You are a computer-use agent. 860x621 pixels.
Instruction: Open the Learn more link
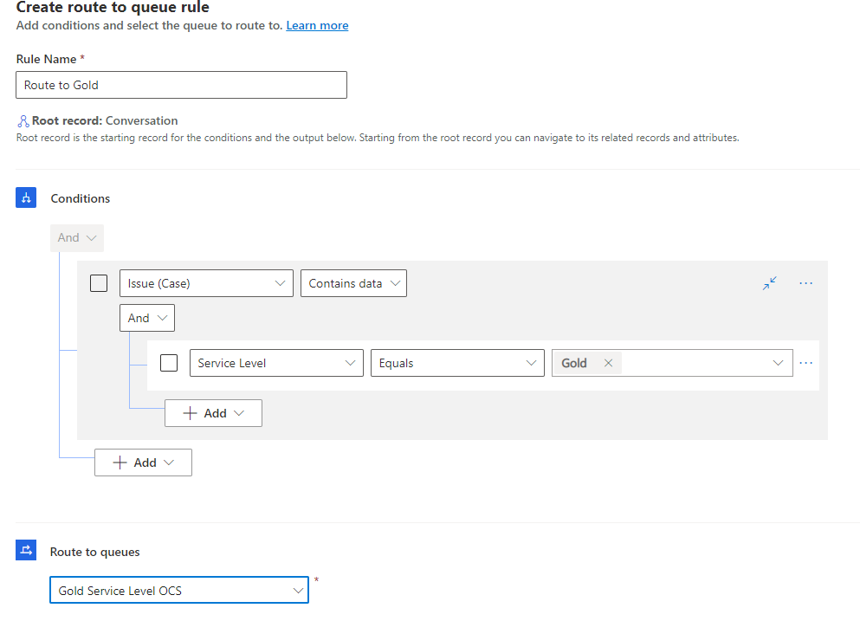pos(317,26)
